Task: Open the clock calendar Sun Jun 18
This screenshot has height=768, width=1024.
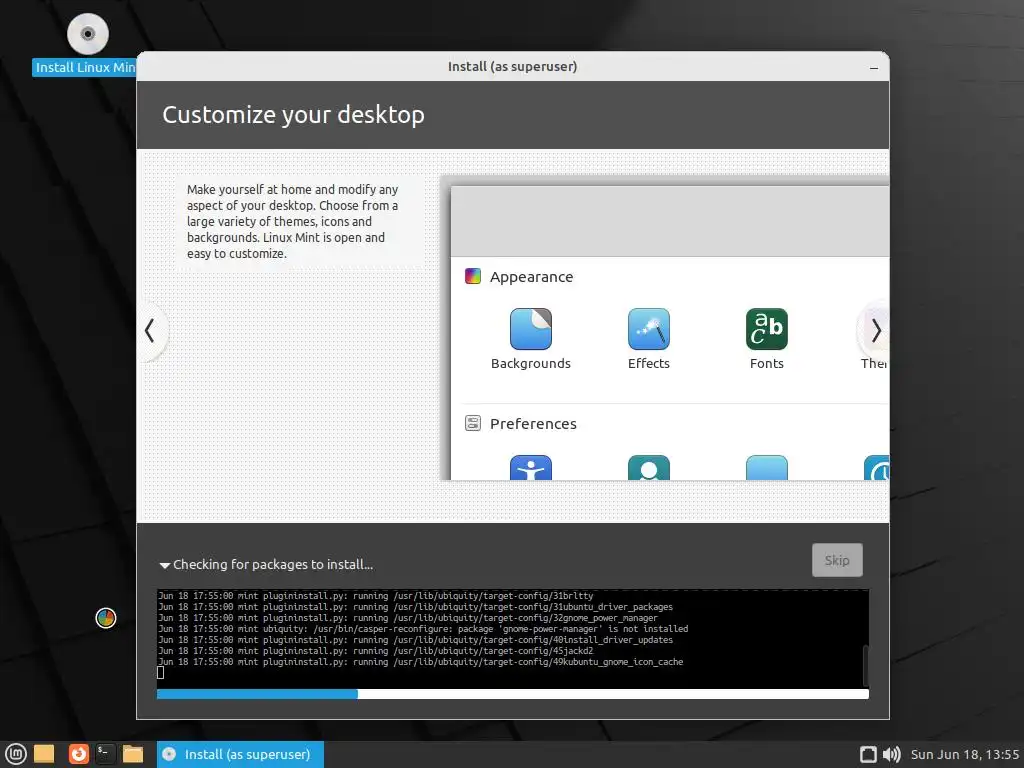Action: (x=965, y=754)
